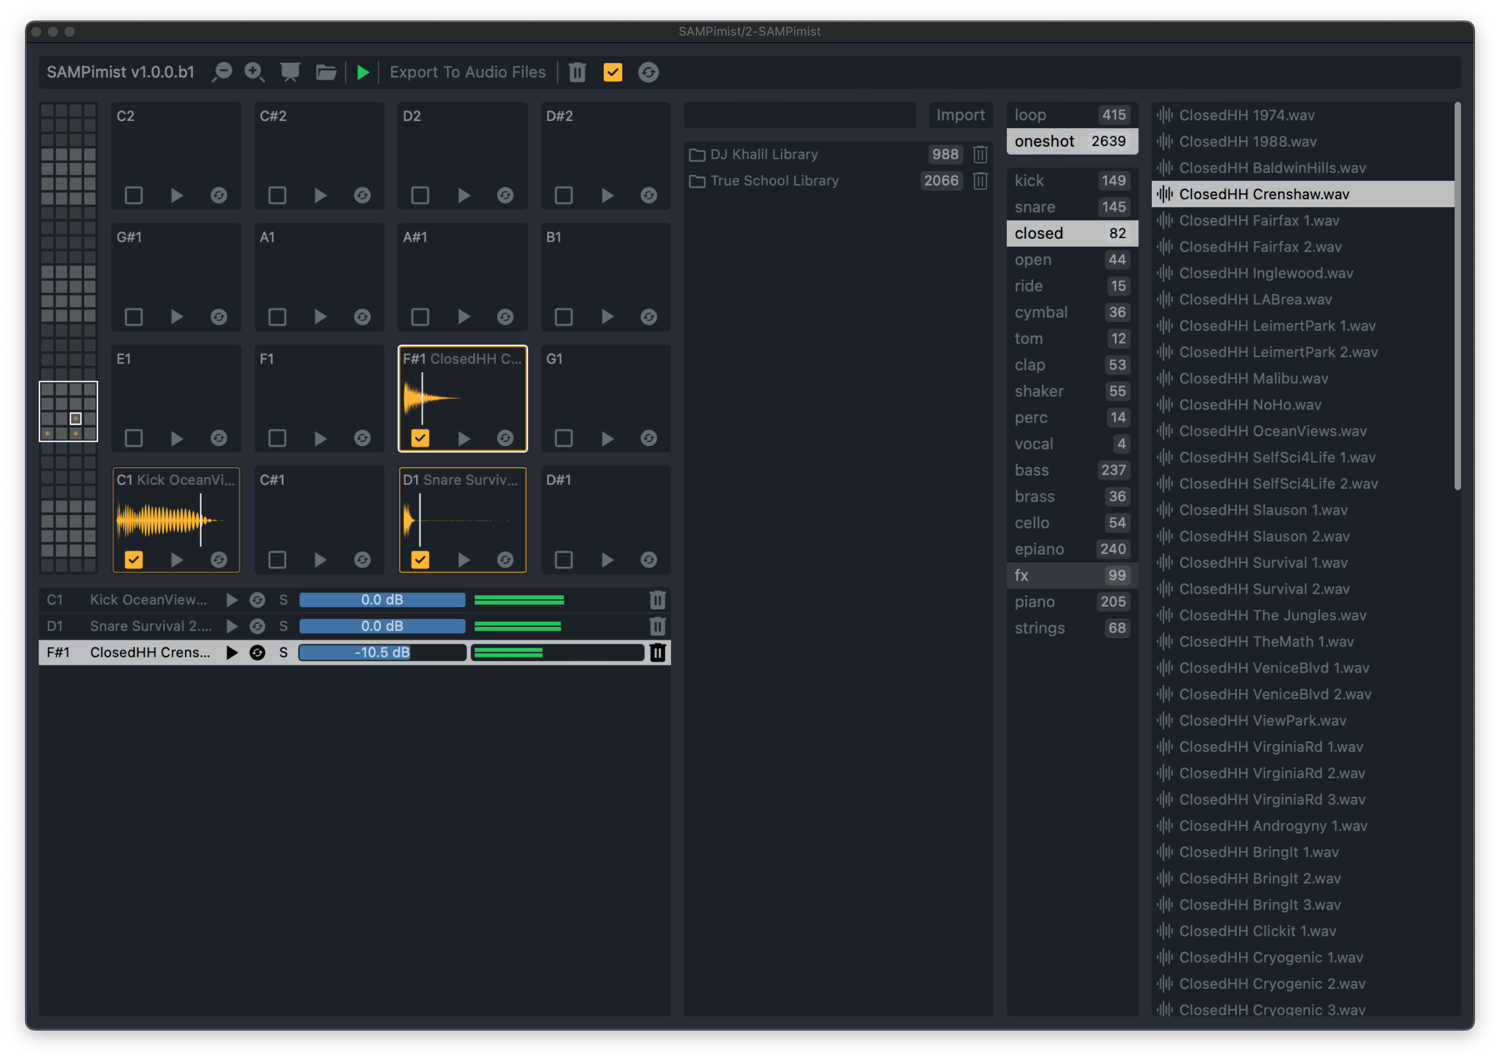The width and height of the screenshot is (1500, 1060).
Task: Uncheck the F#1 ClosedHH pad checkbox
Action: 420,438
